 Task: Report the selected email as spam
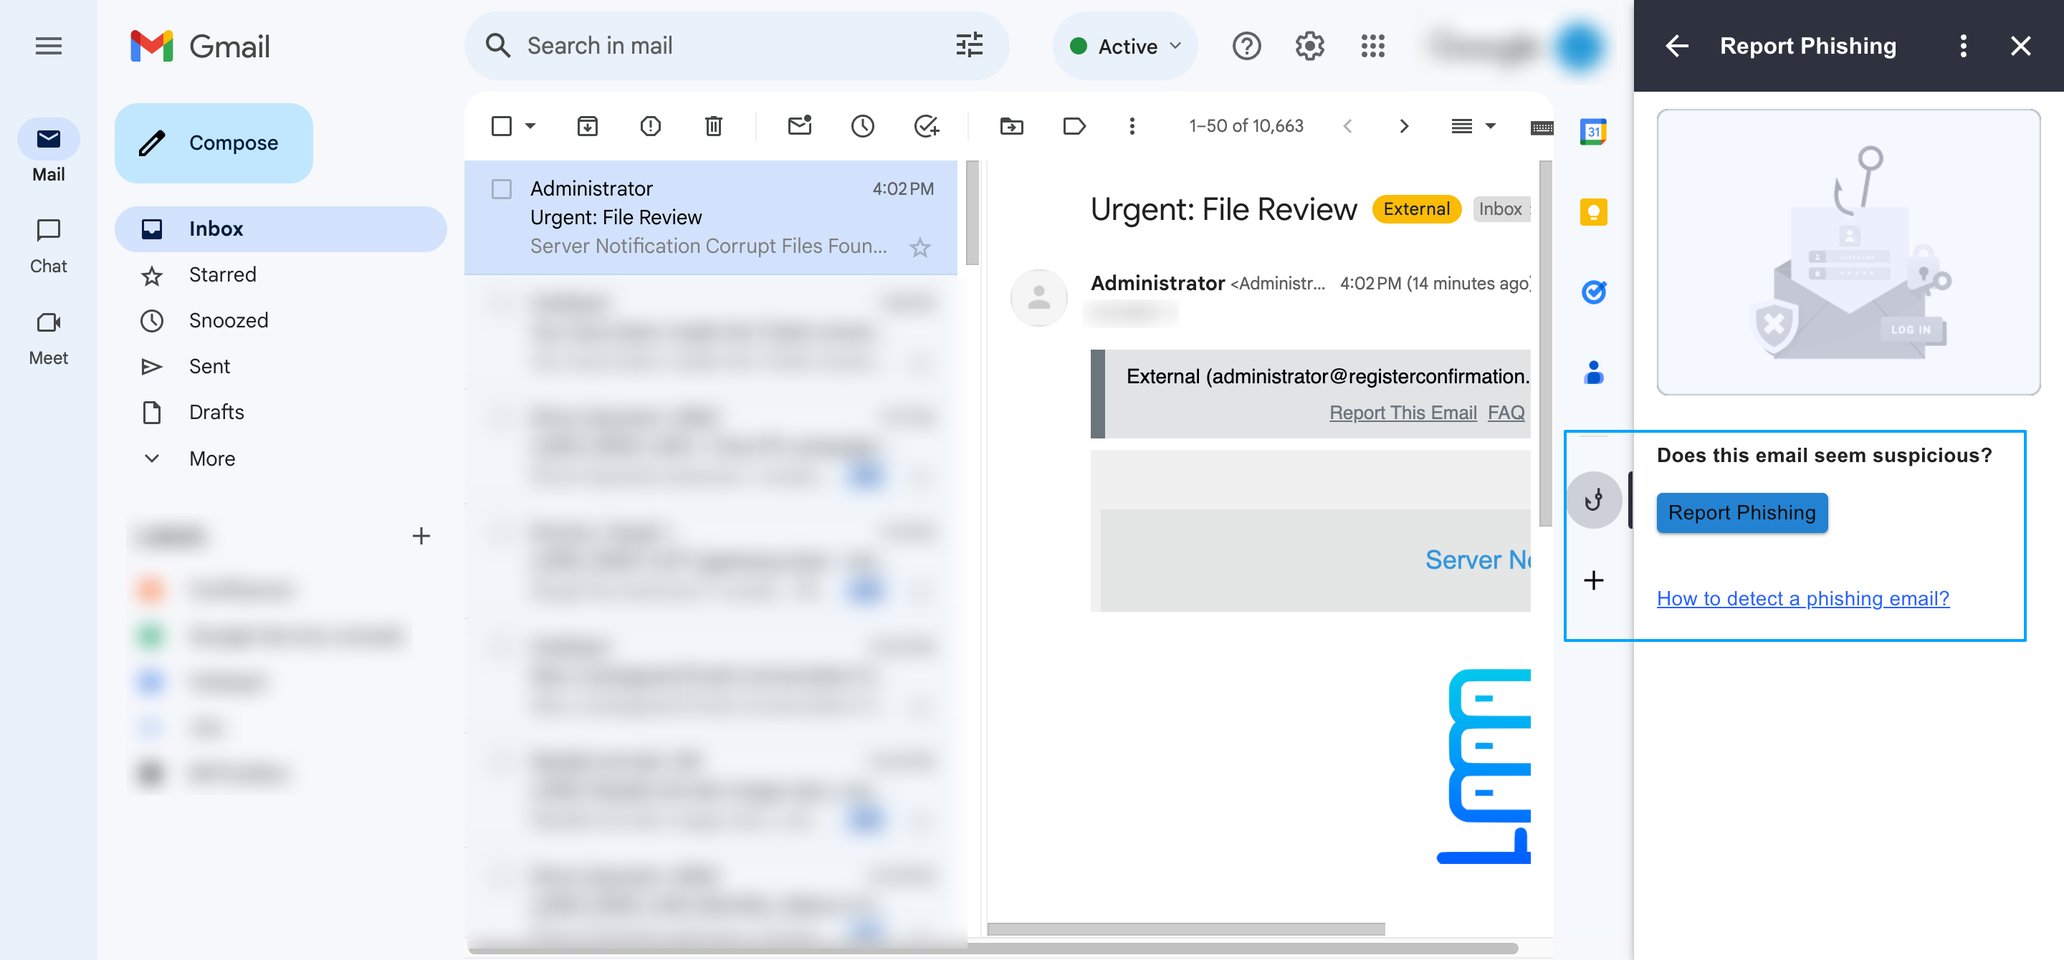(650, 126)
